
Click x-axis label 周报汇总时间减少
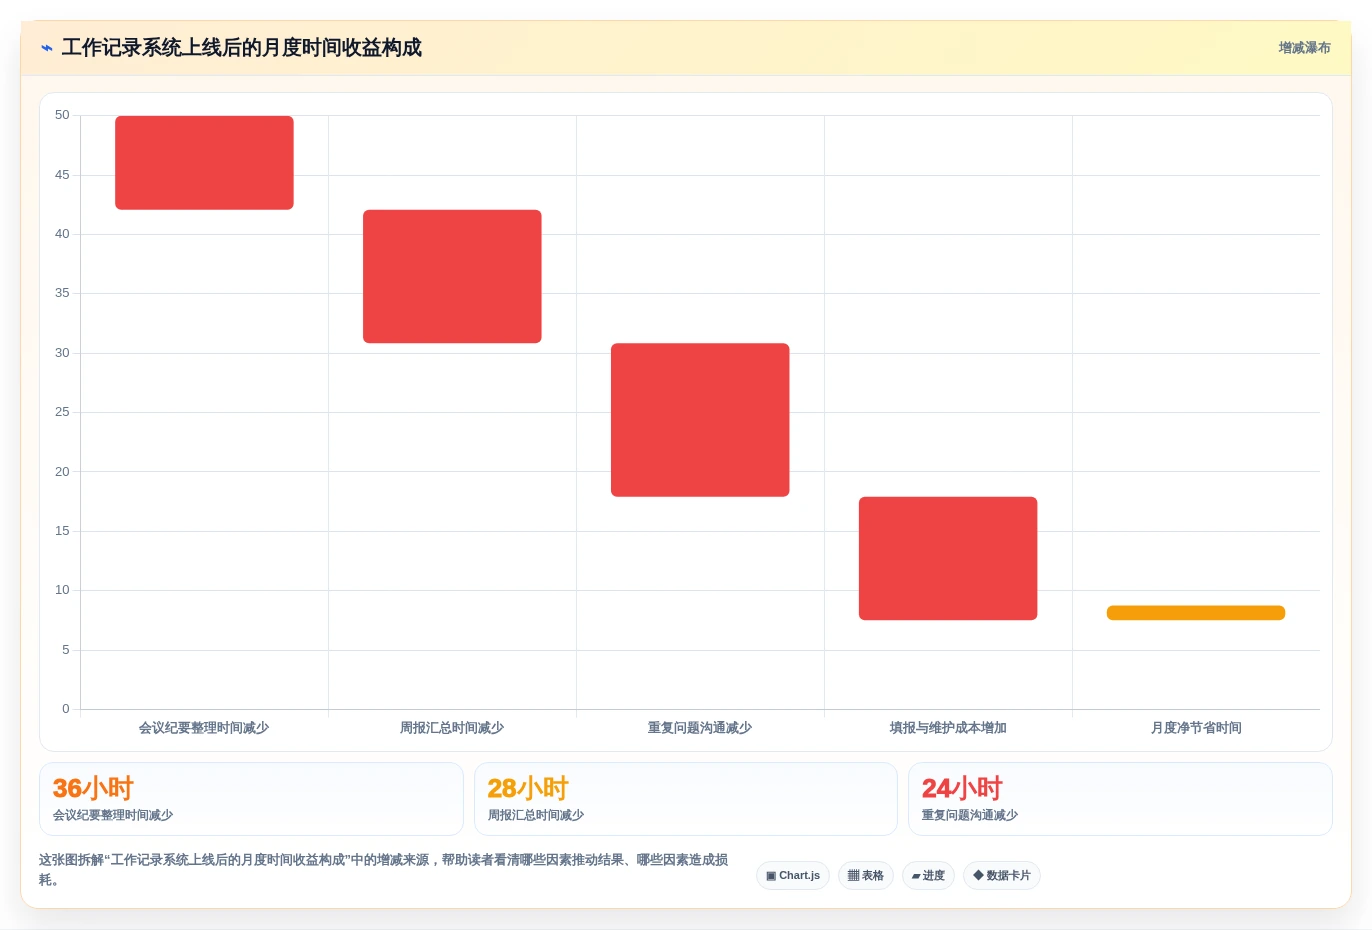point(452,728)
